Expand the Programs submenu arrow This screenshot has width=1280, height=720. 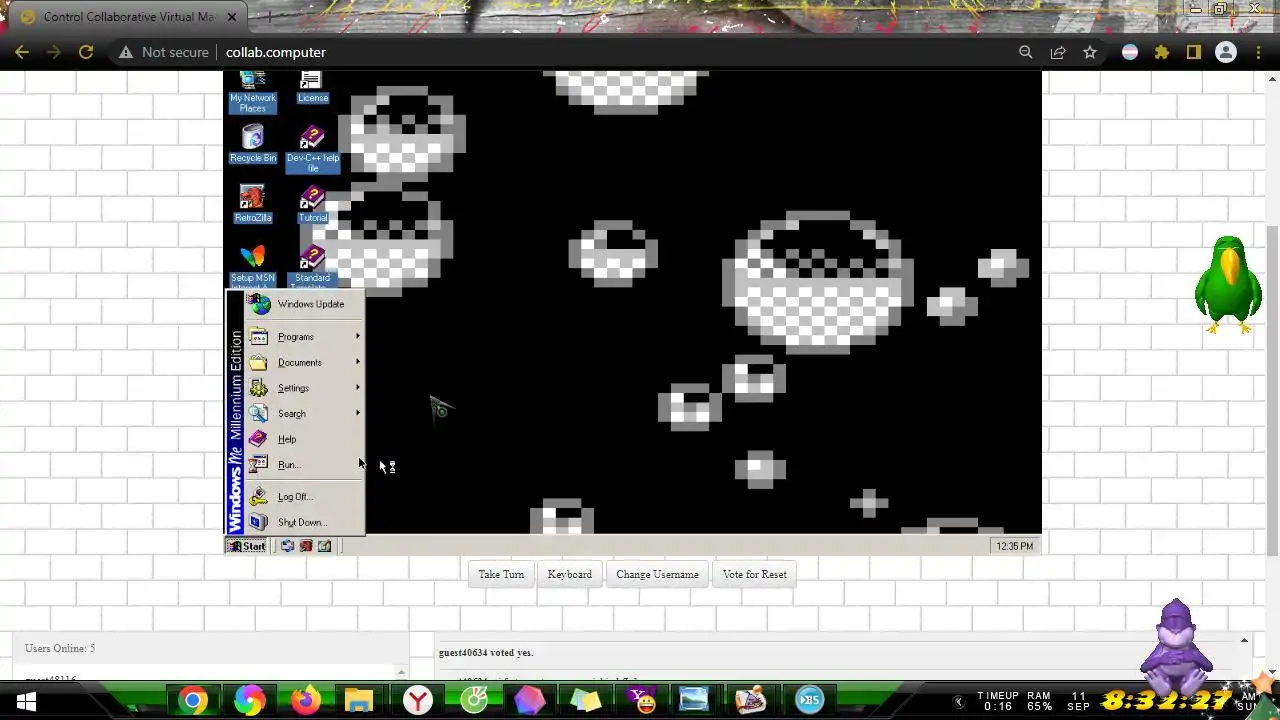358,337
